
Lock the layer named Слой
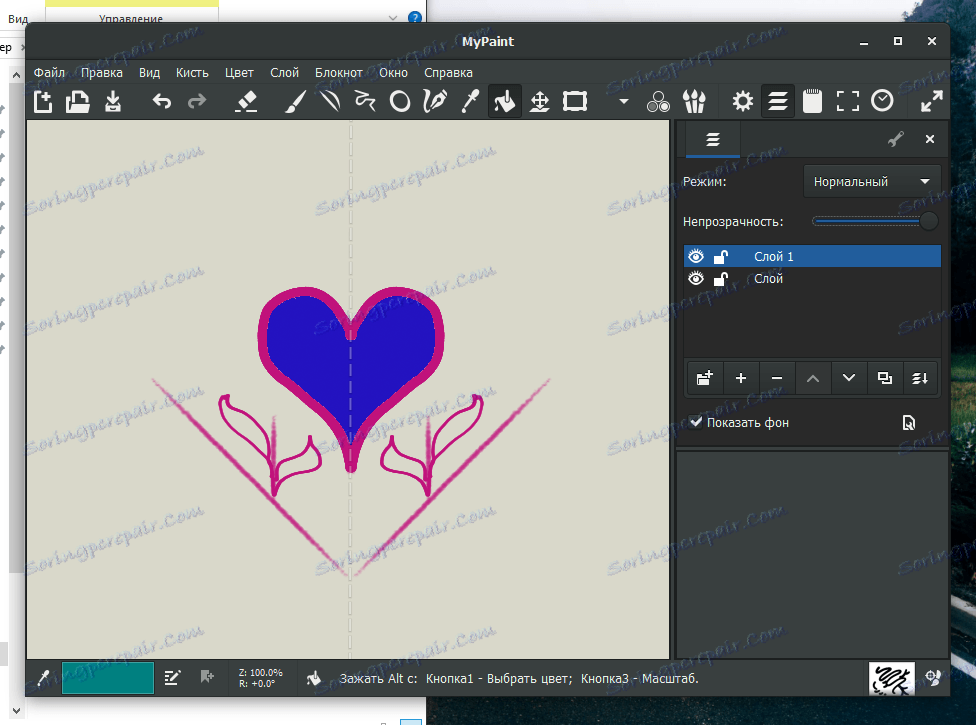721,279
